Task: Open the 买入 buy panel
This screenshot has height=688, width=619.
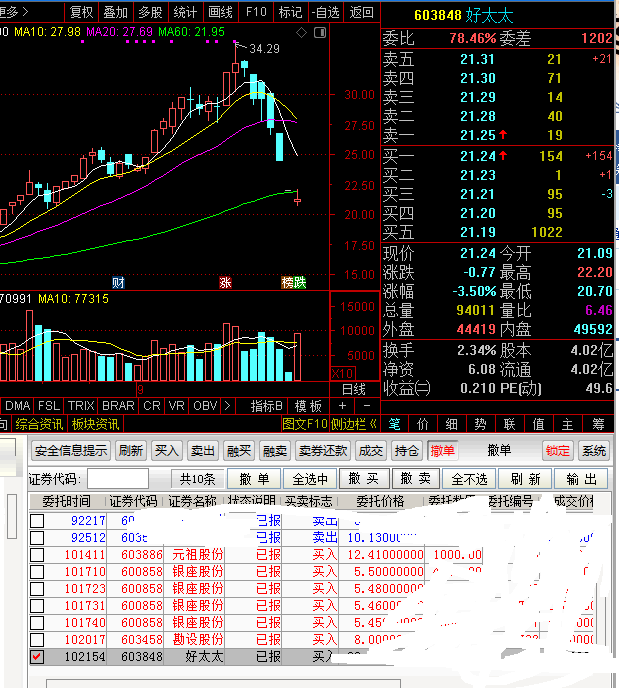Action: click(167, 451)
